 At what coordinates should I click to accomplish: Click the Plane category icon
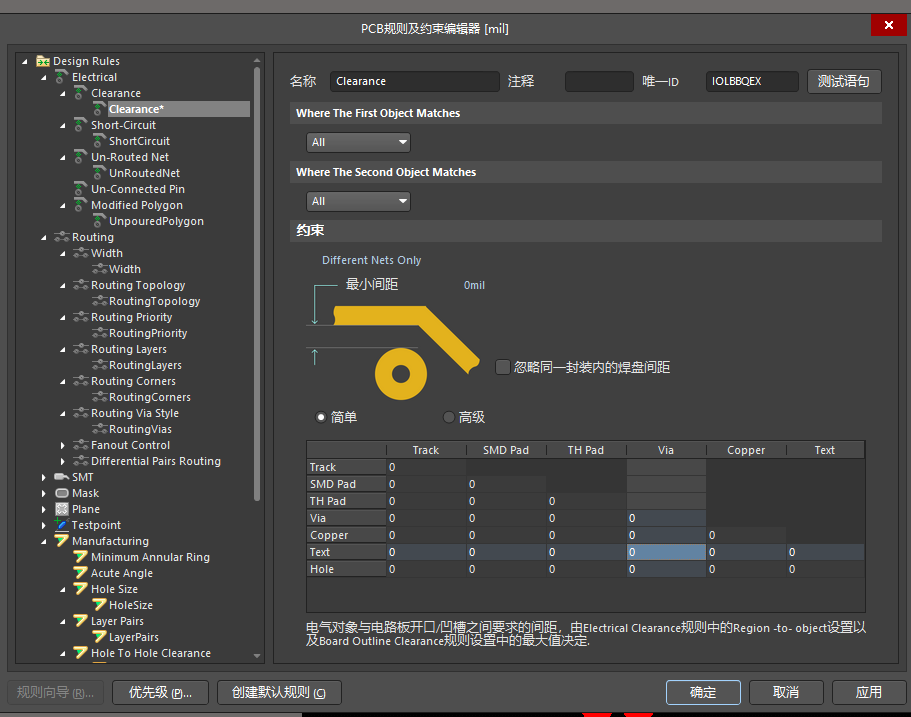click(62, 509)
